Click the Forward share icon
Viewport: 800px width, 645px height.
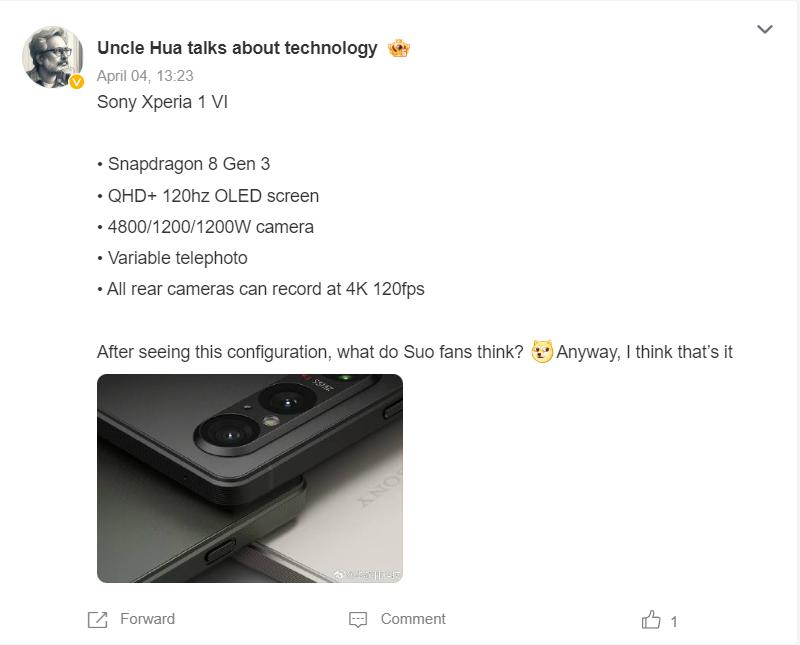coord(97,619)
